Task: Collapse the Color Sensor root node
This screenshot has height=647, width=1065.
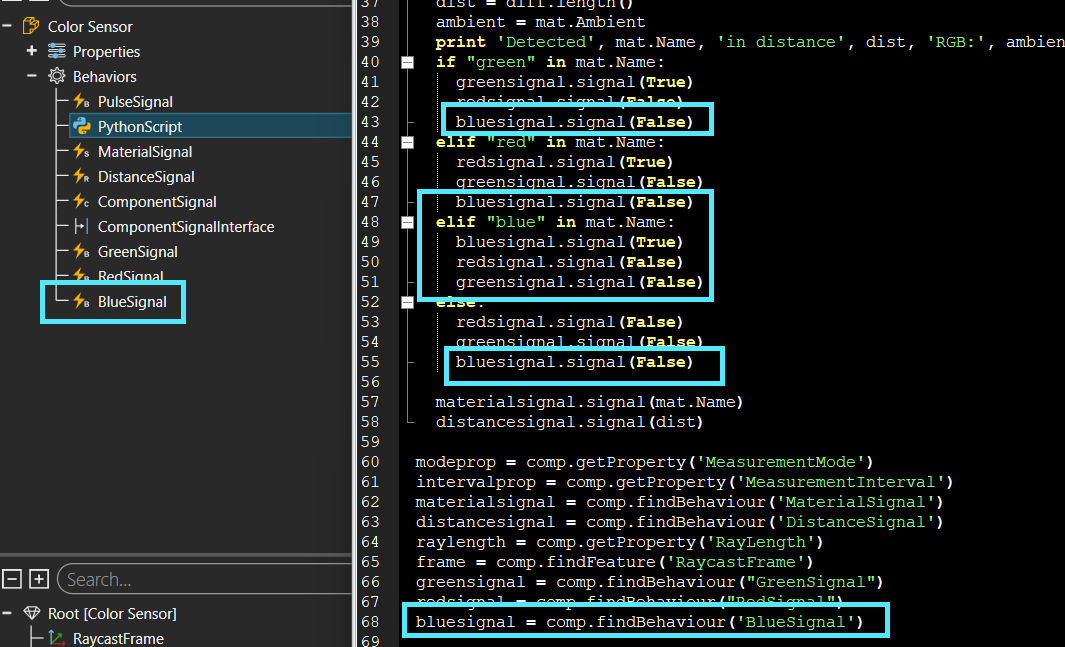Action: [x=7, y=26]
